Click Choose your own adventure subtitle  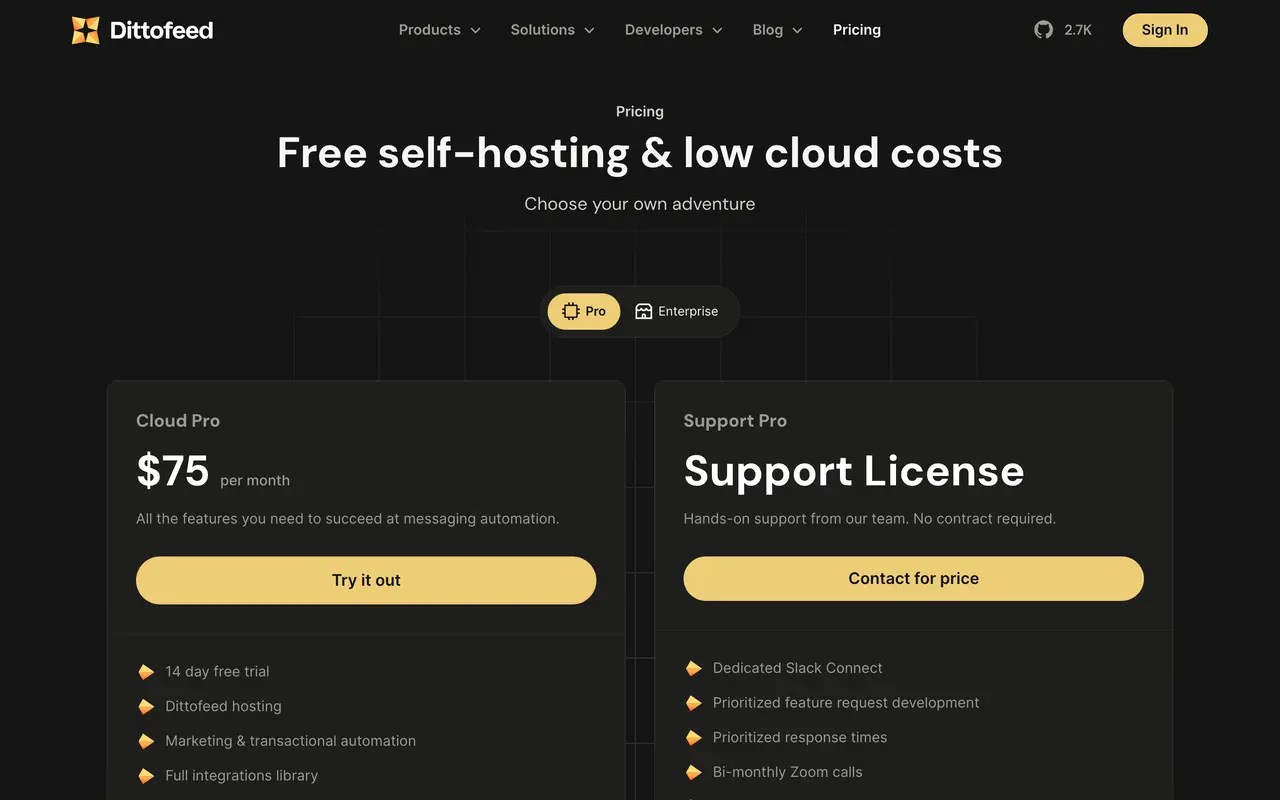click(640, 204)
